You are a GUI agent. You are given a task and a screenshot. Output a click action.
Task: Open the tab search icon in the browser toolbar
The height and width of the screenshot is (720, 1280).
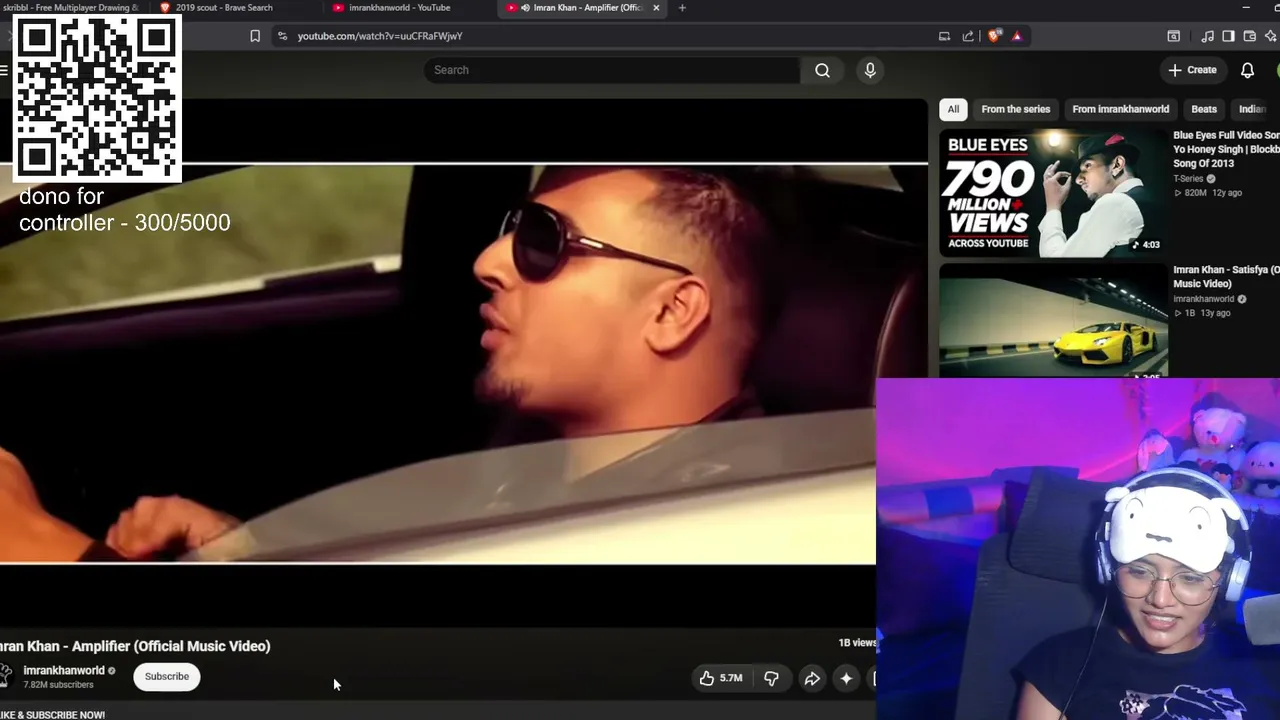[x=1174, y=36]
